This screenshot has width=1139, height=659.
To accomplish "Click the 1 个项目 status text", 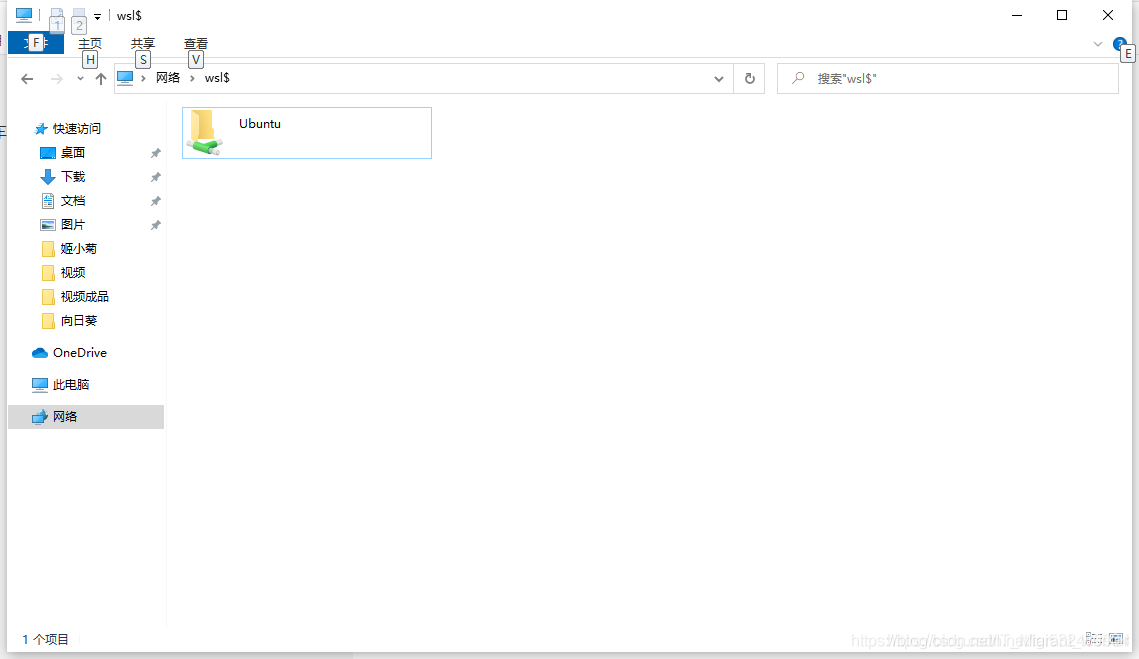I will pos(45,639).
